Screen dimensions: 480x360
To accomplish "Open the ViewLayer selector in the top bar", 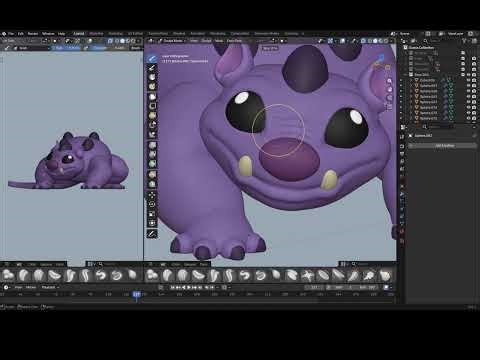I will (x=456, y=34).
